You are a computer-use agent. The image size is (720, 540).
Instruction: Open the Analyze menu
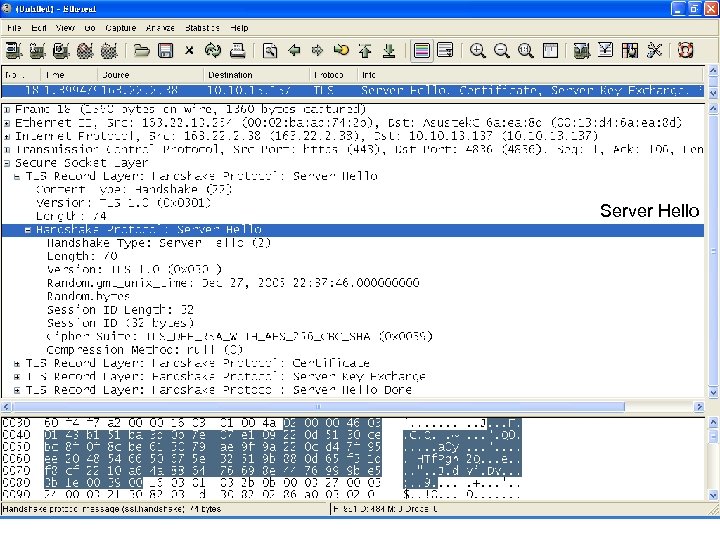coord(159,28)
